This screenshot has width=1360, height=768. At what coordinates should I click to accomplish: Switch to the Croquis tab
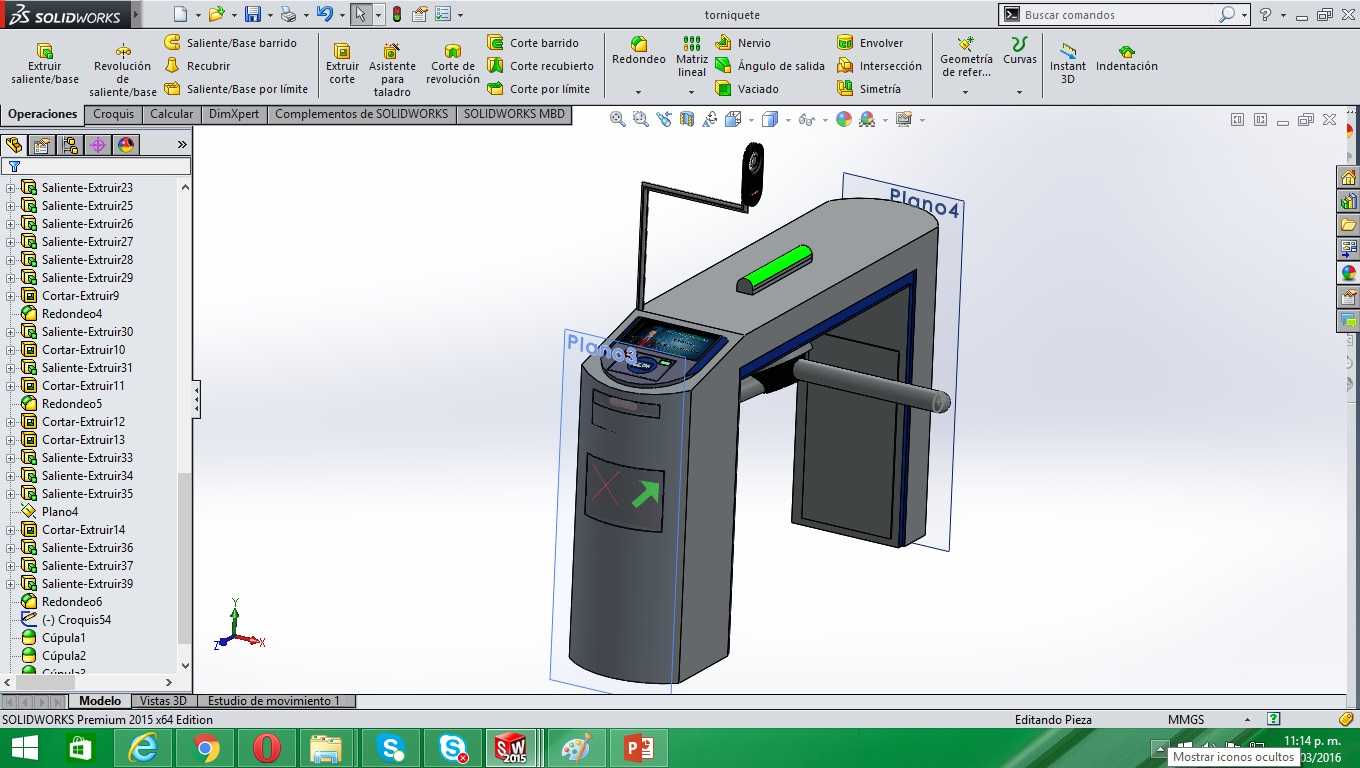click(113, 114)
